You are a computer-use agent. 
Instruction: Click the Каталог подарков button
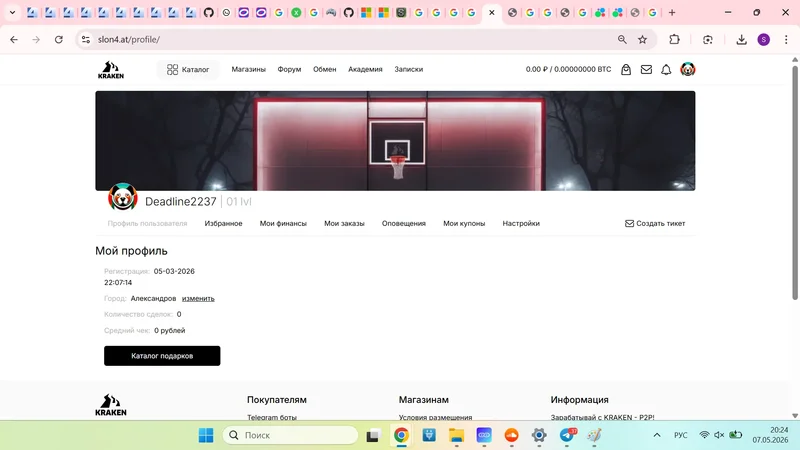[162, 356]
